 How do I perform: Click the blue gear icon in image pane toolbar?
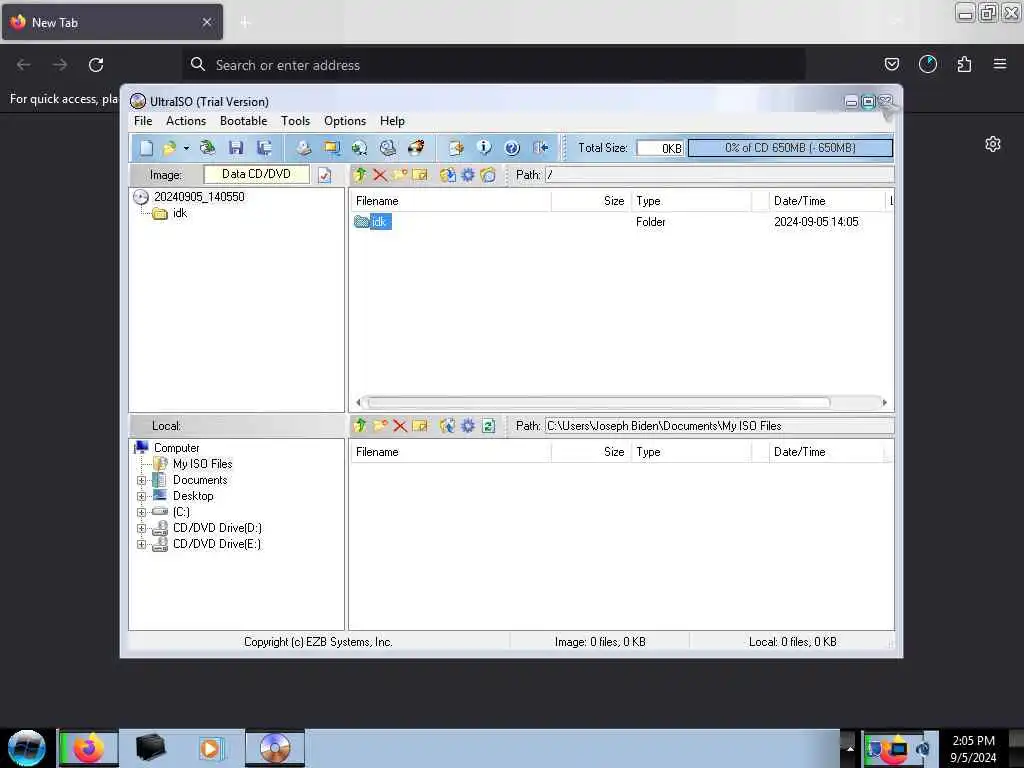click(x=468, y=175)
